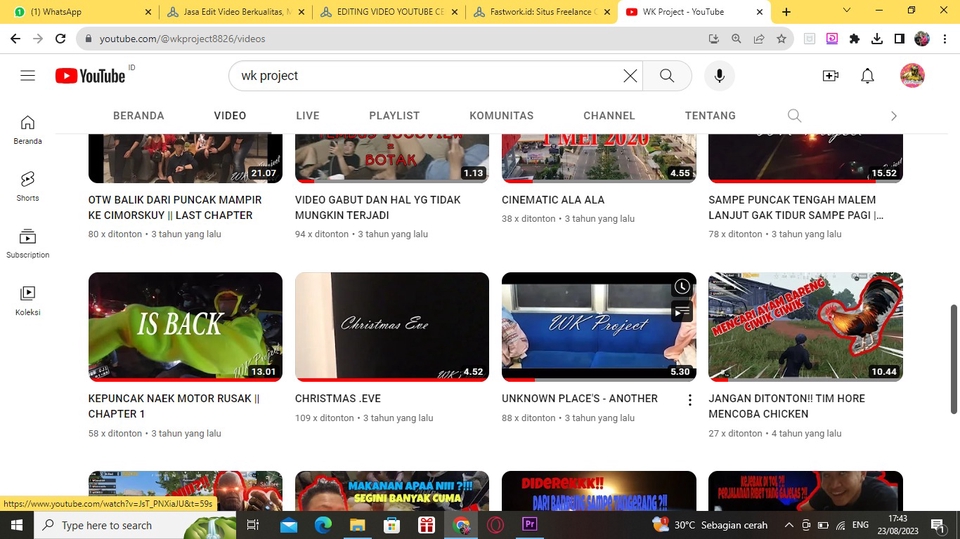Open the YouTube guide hamburger menu
960x539 pixels.
tap(28, 75)
